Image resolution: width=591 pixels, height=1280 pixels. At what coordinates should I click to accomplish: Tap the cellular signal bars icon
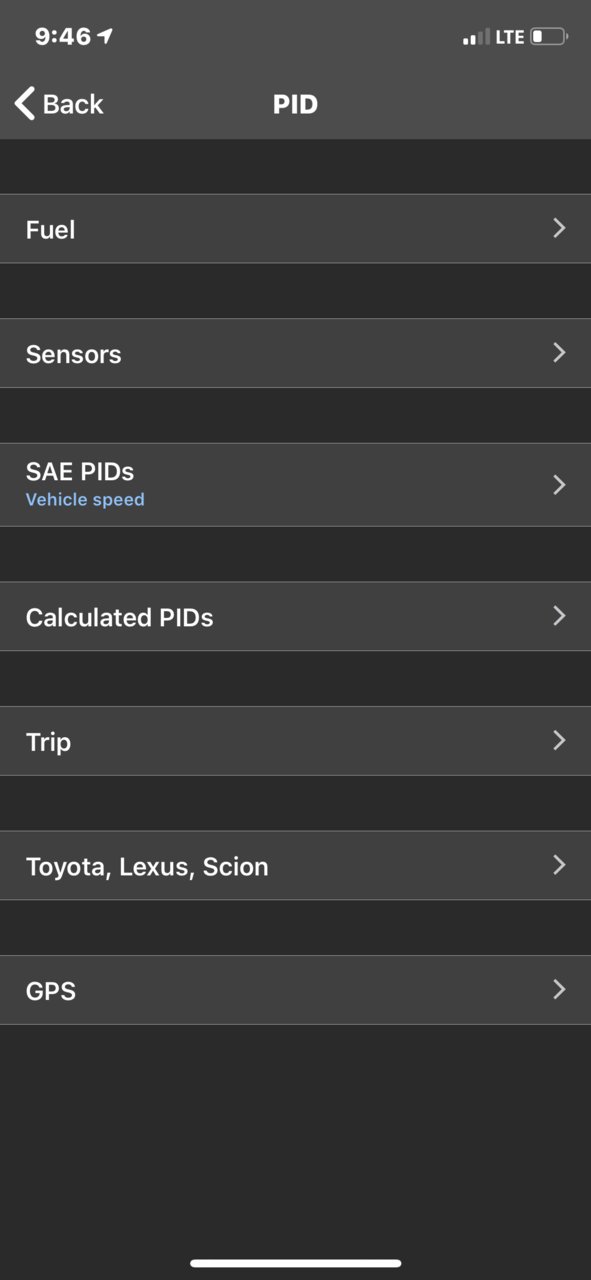point(476,37)
